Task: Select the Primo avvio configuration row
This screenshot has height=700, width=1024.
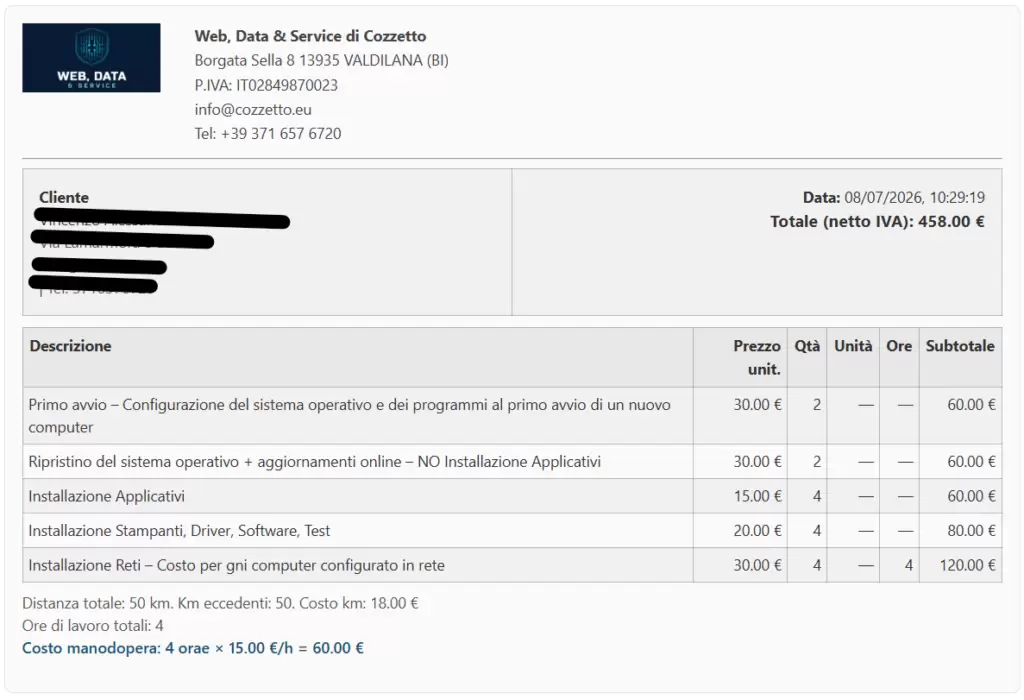Action: click(x=512, y=416)
